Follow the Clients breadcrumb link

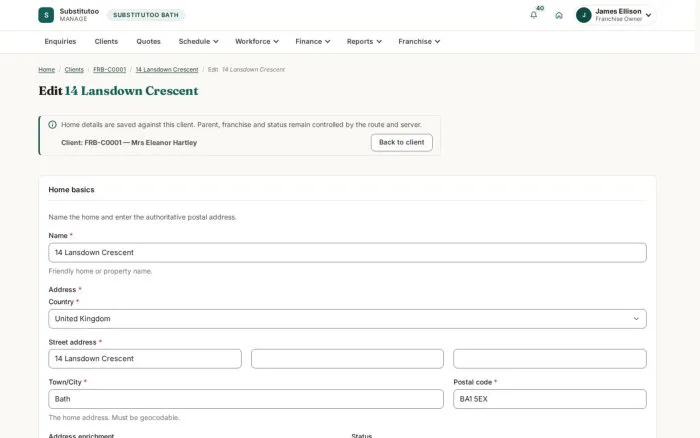74,70
